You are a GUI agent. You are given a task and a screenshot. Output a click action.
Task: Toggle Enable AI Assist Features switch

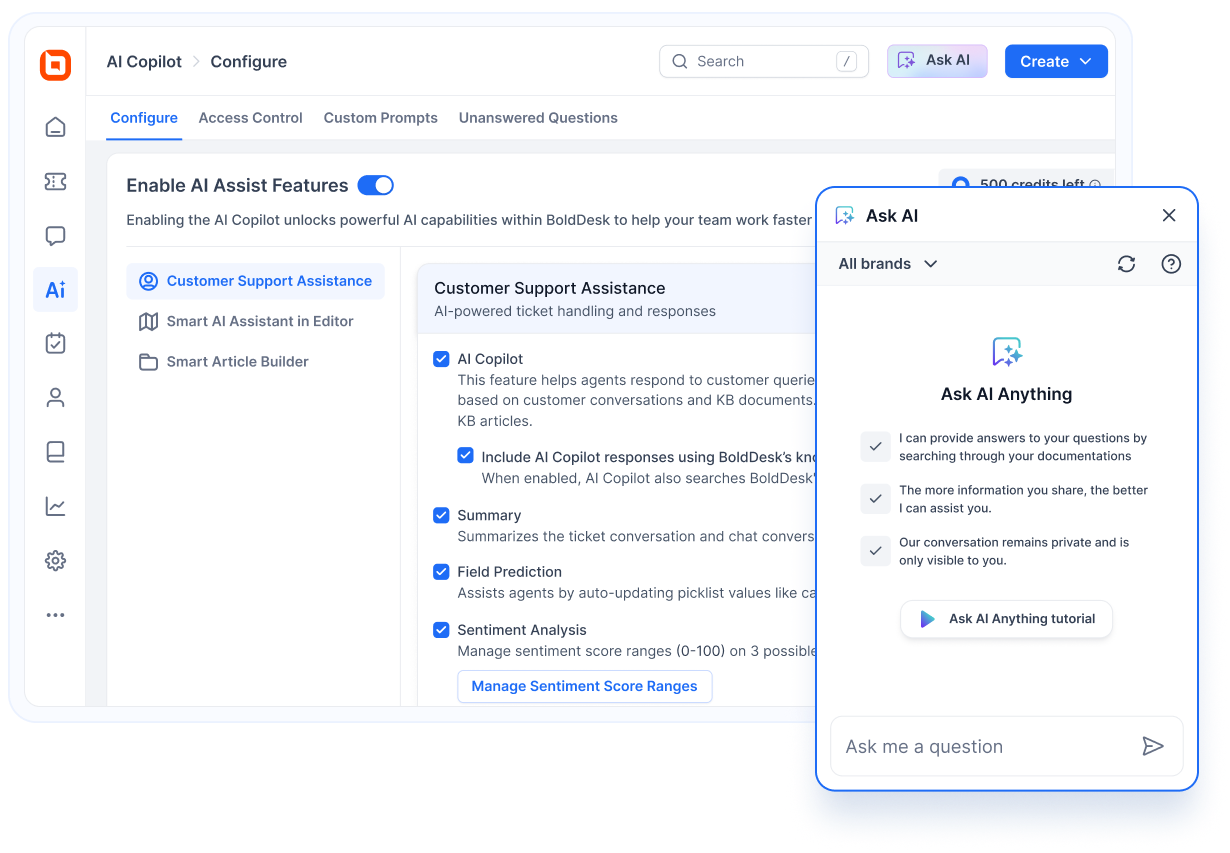coord(376,185)
